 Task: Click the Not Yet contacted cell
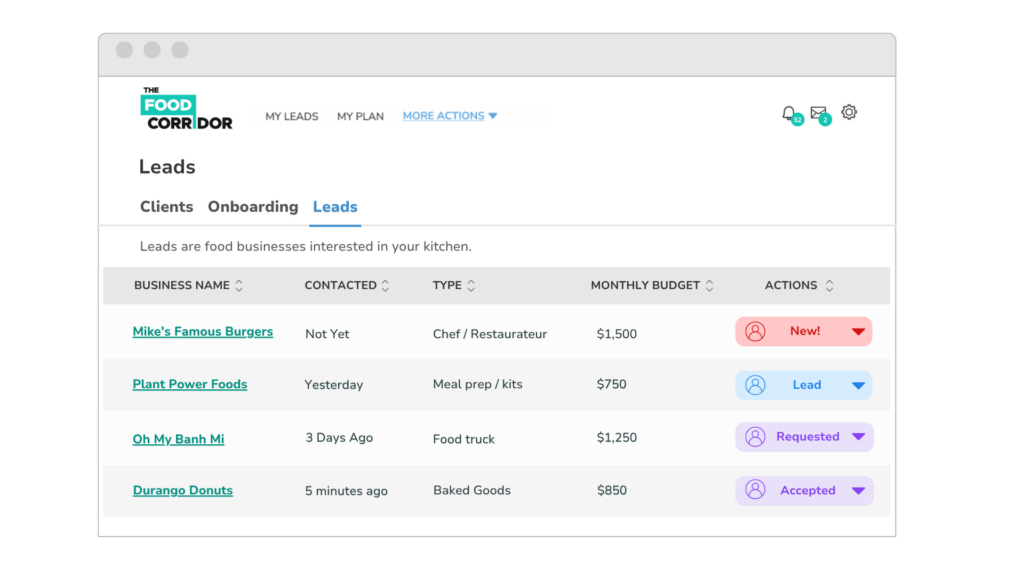pos(327,334)
